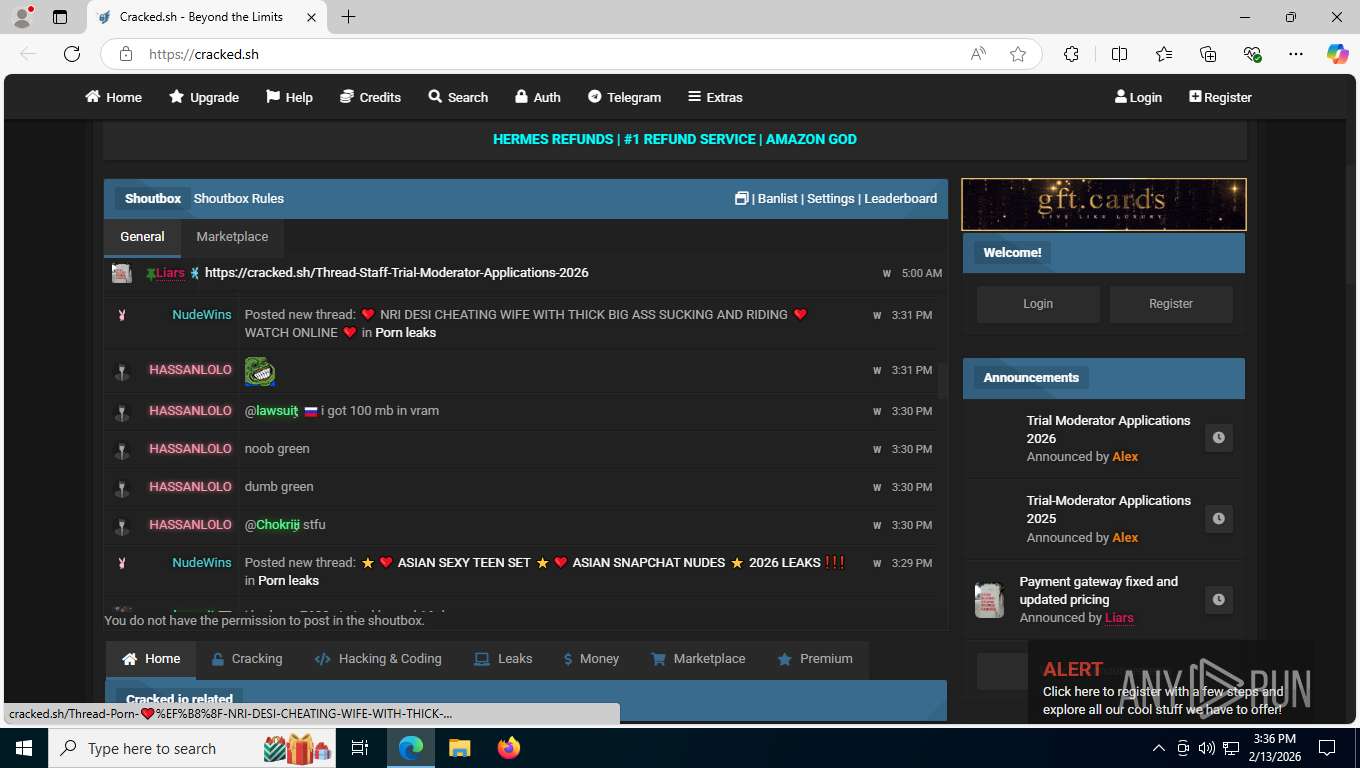
Task: Select the Home forum tab
Action: click(151, 659)
